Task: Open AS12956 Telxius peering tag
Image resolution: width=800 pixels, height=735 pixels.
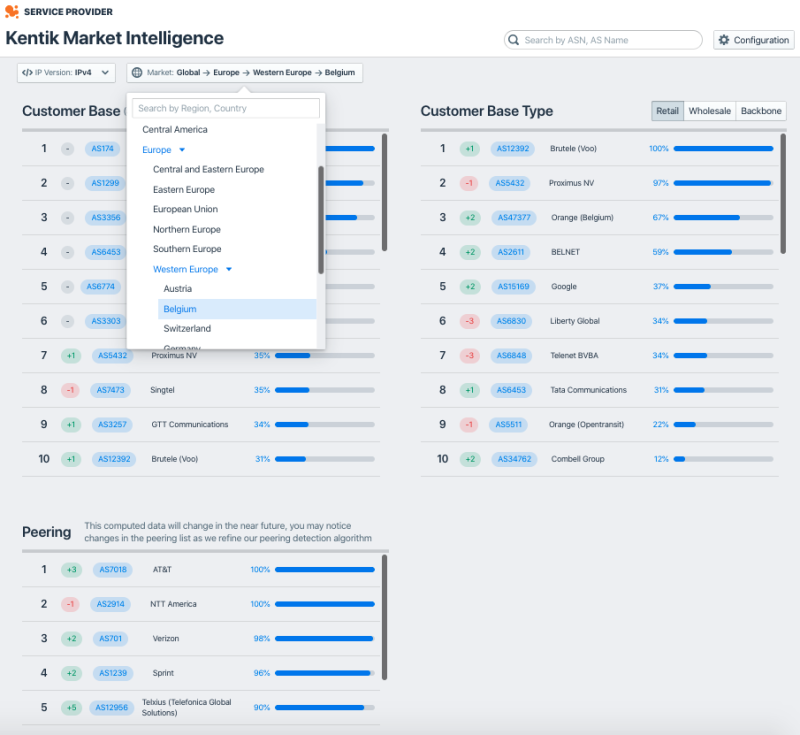Action: click(112, 707)
